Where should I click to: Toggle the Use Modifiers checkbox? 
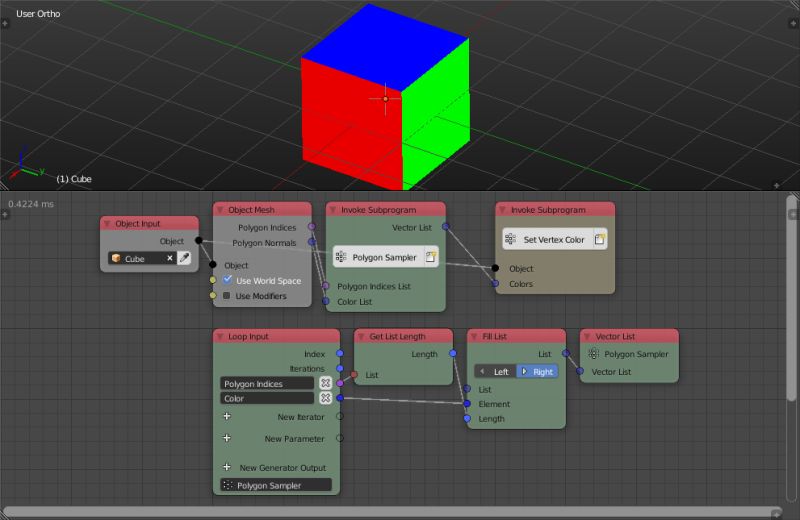227,295
